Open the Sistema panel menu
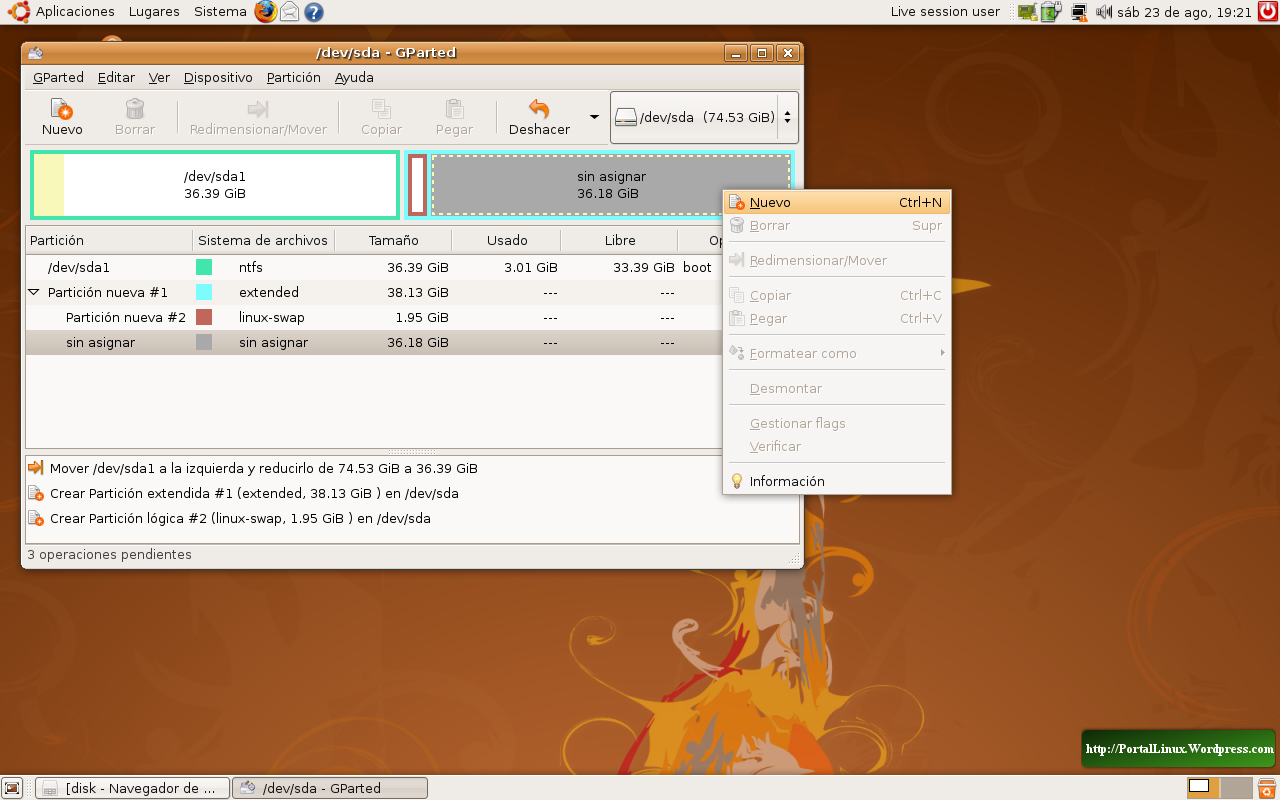Screen dimensions: 1280x800 click(220, 12)
